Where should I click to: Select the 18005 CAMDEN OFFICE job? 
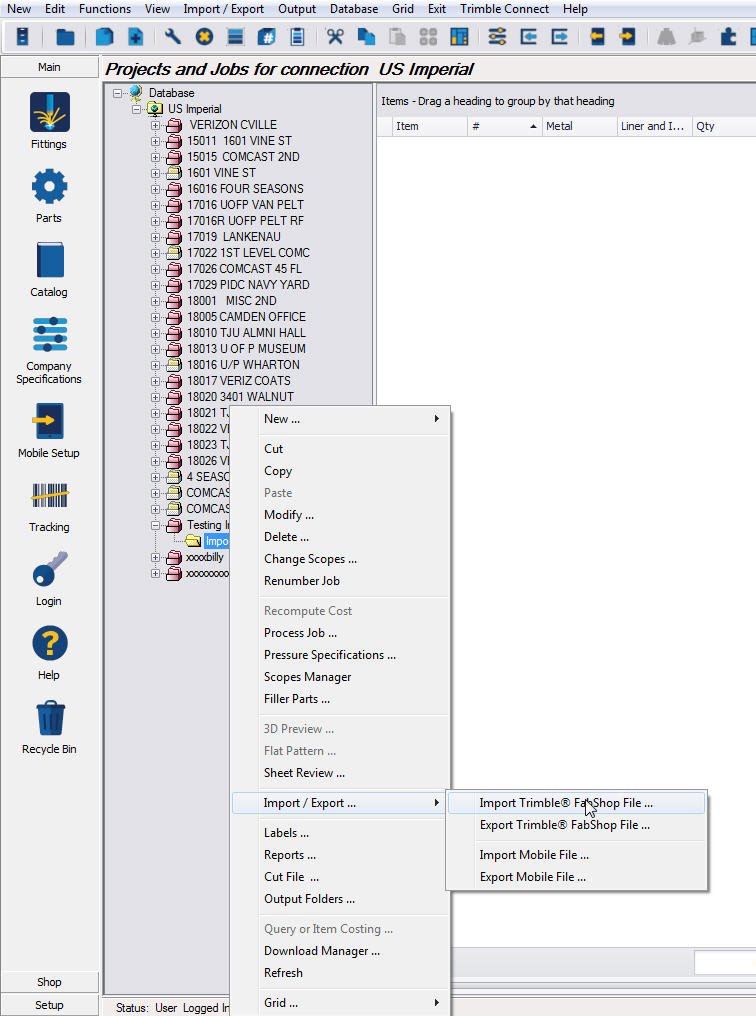246,317
